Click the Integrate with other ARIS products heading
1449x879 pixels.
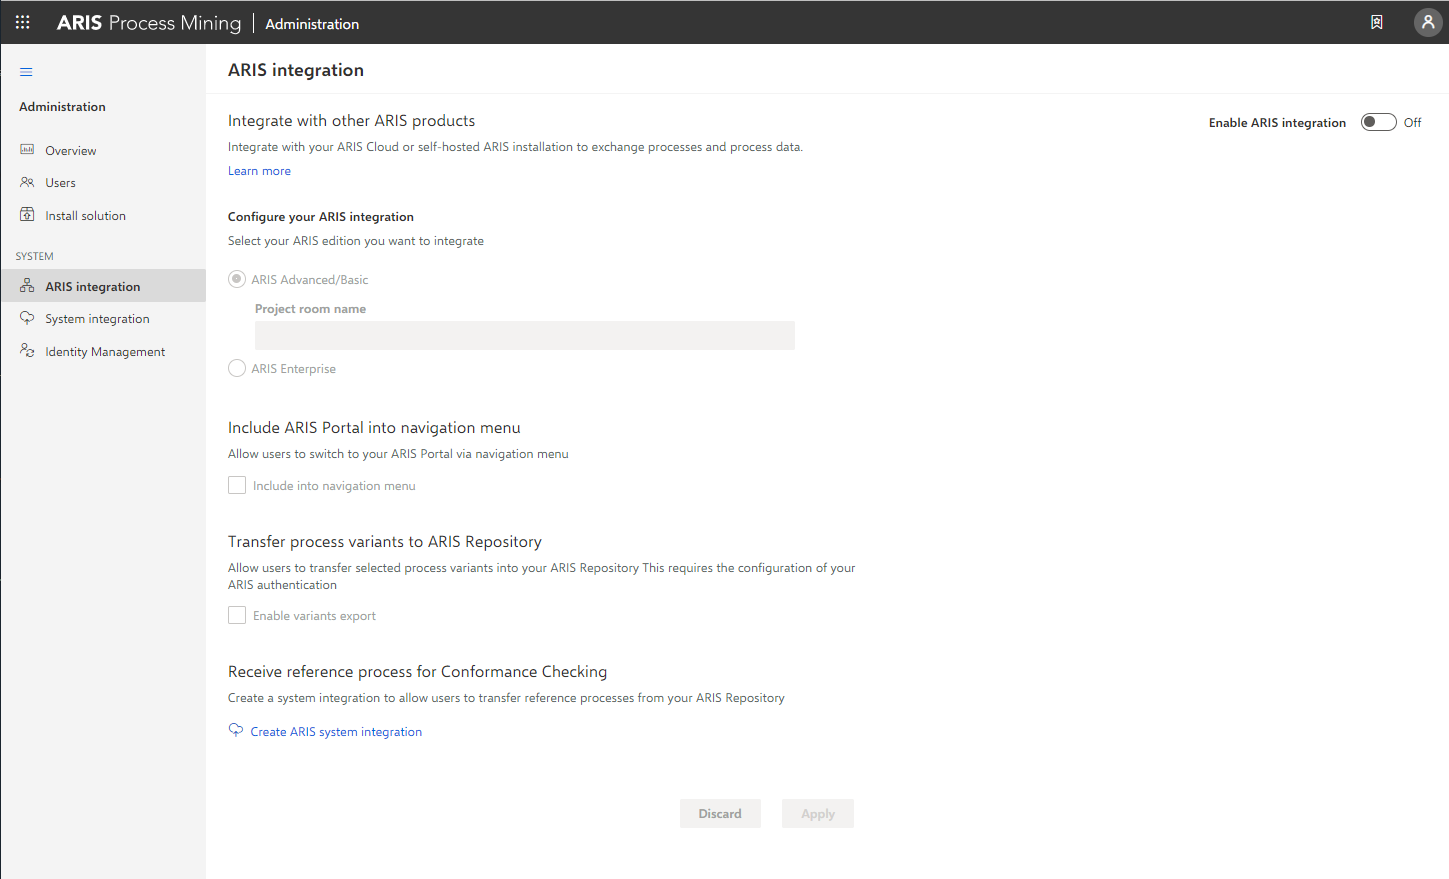tap(352, 120)
